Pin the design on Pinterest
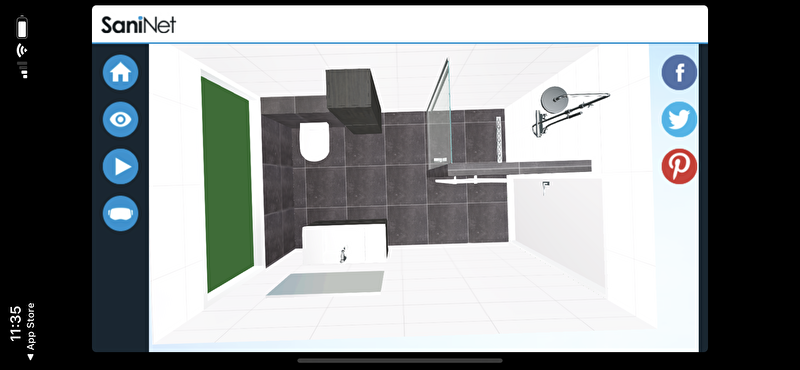This screenshot has width=800, height=370. [x=679, y=166]
